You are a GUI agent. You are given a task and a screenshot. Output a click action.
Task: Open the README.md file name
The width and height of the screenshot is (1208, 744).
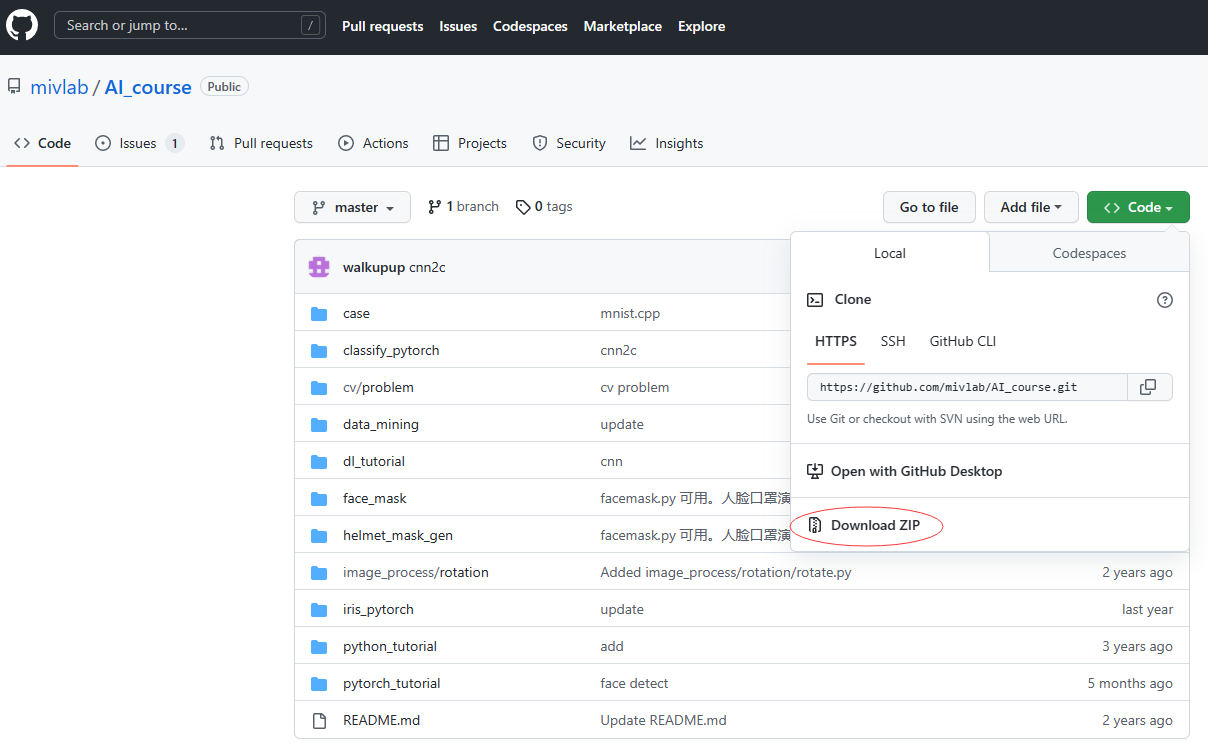381,721
